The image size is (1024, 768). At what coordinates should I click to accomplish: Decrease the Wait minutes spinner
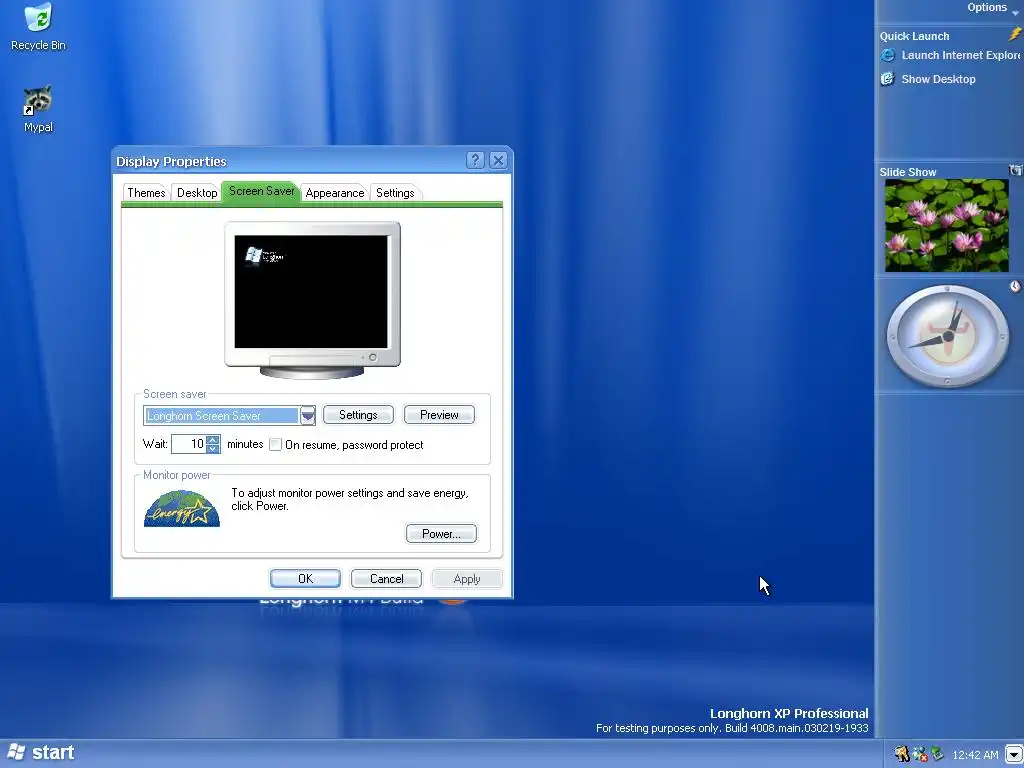(213, 449)
